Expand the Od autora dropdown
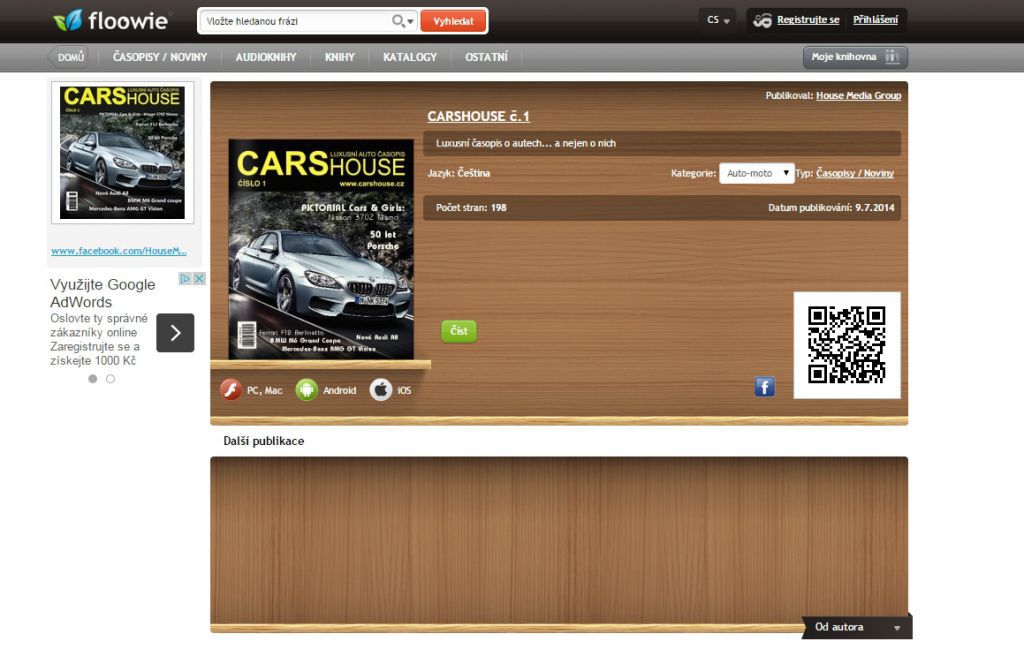 pyautogui.click(x=857, y=627)
